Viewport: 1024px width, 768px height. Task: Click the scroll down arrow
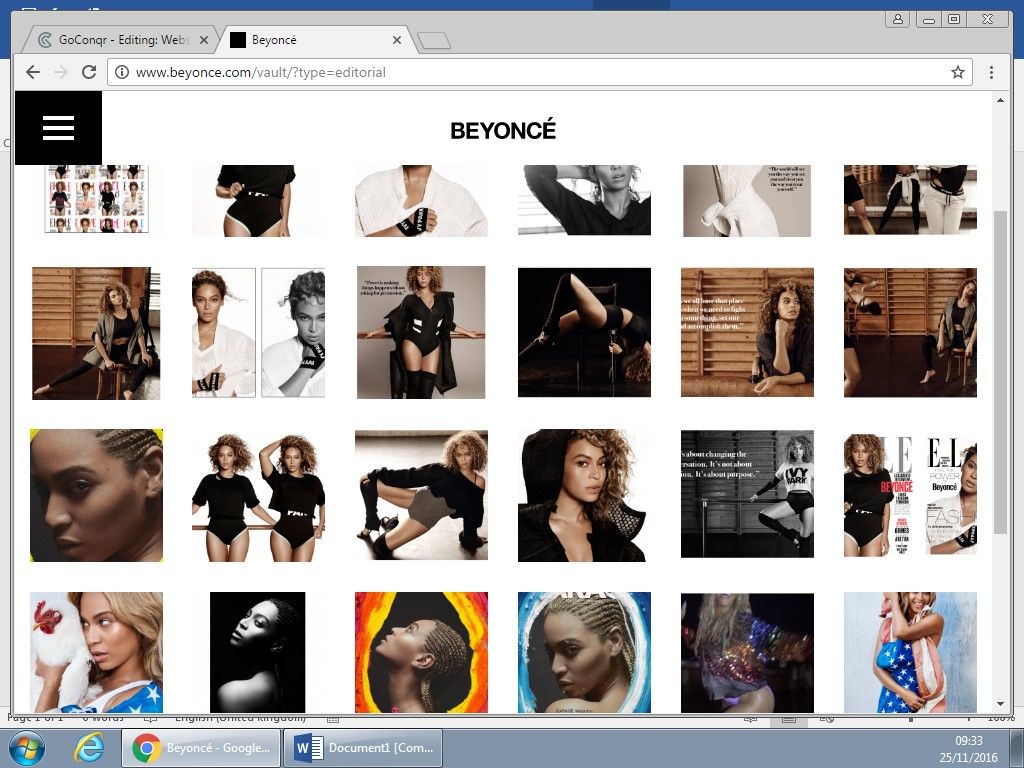click(x=1000, y=704)
